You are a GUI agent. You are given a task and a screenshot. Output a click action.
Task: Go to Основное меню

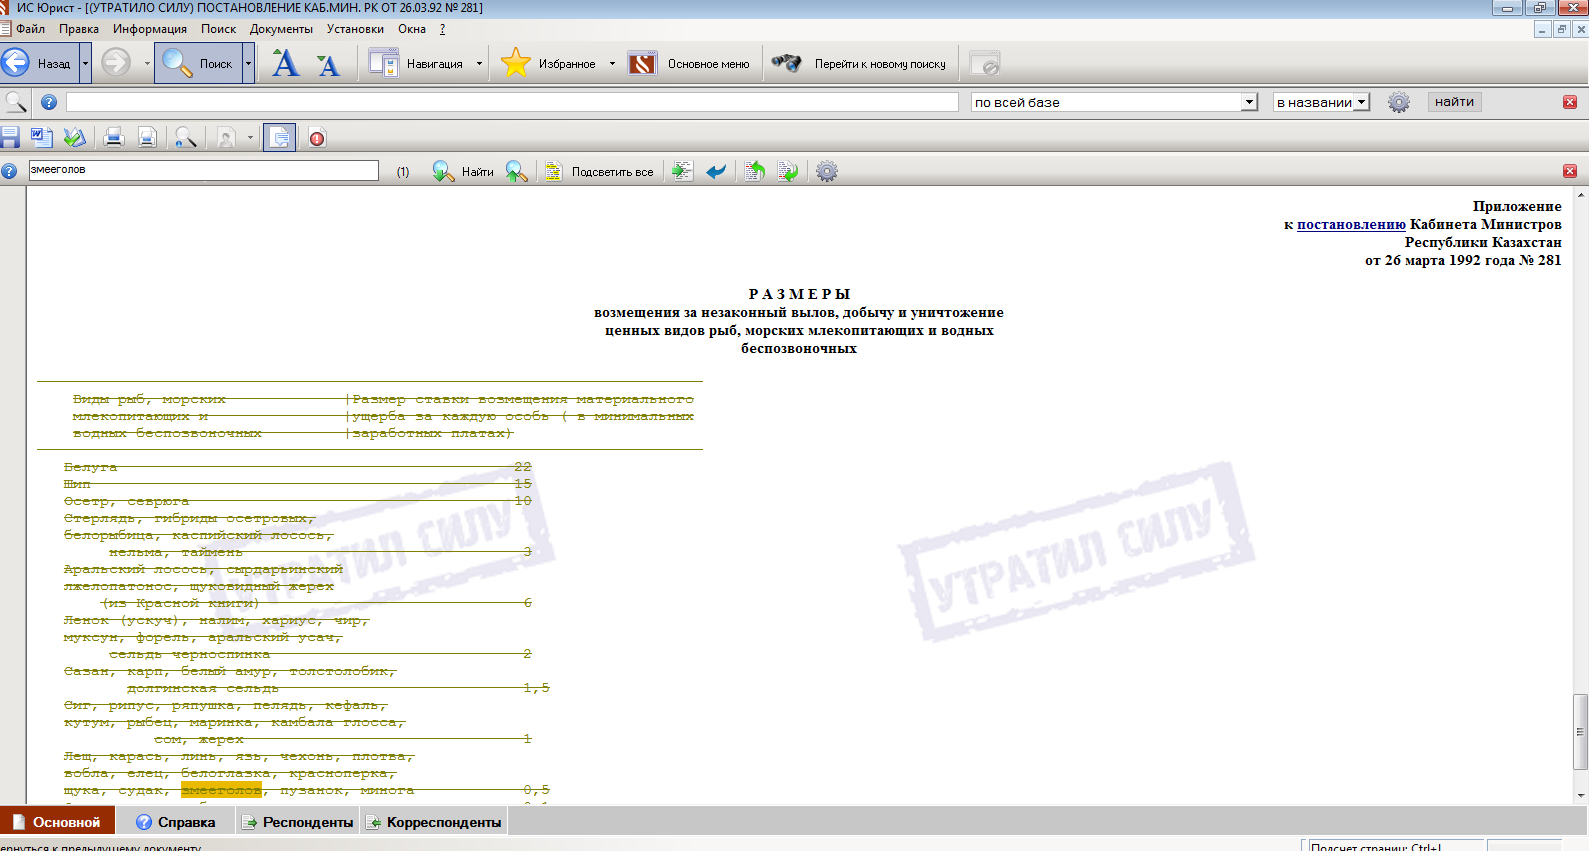point(689,63)
